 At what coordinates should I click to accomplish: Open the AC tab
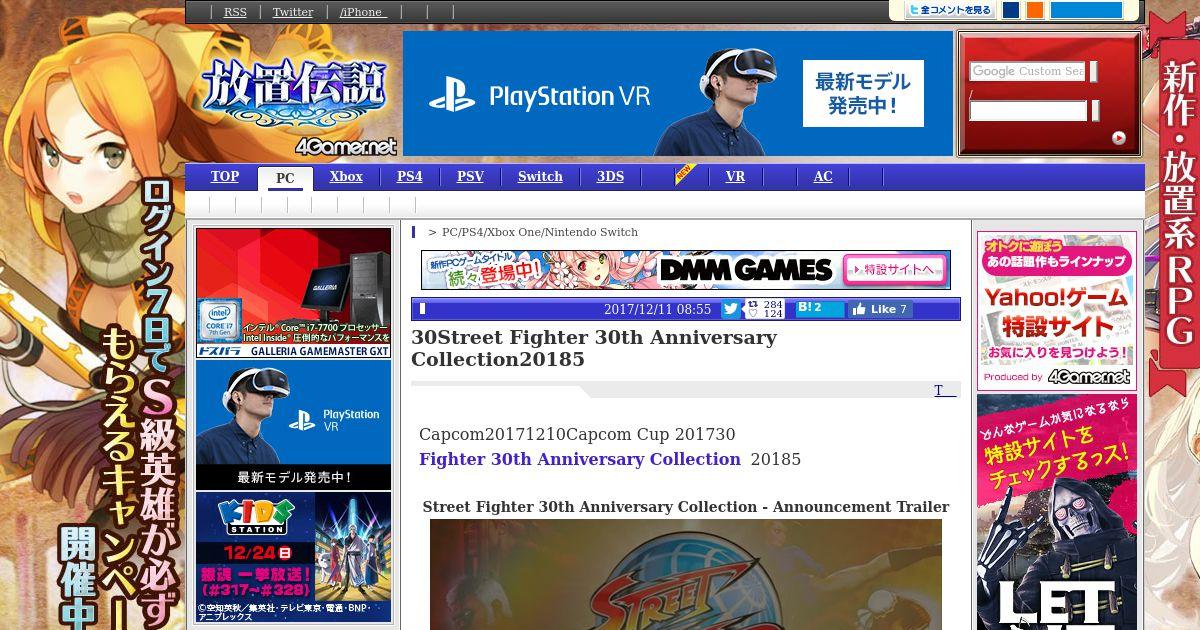point(823,177)
